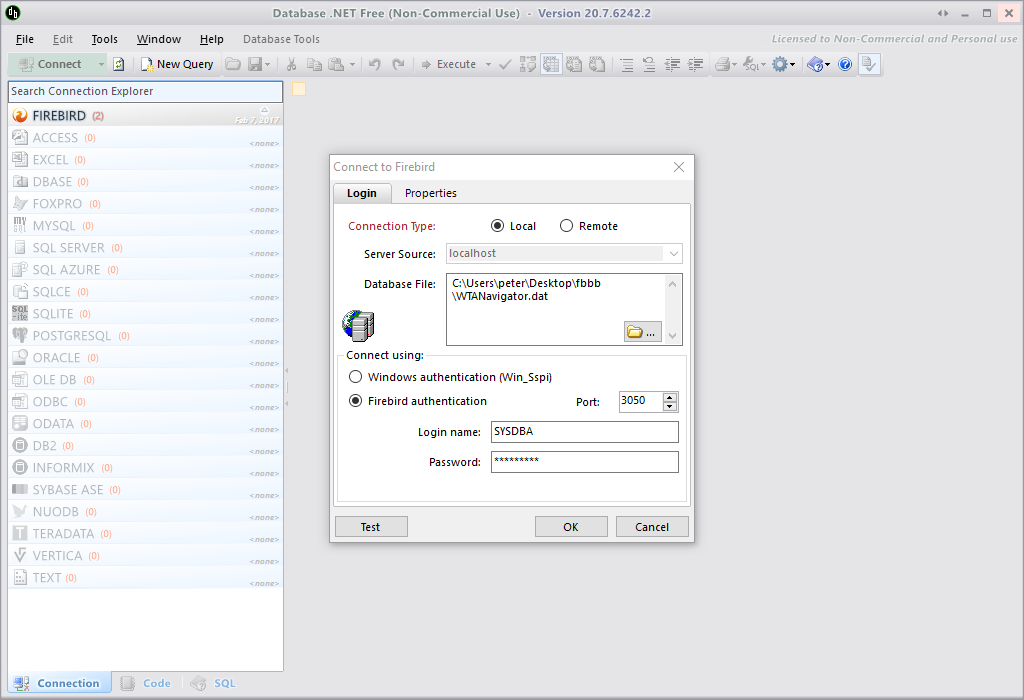Click the Connect toolbar button
This screenshot has width=1024, height=700.
[50, 64]
